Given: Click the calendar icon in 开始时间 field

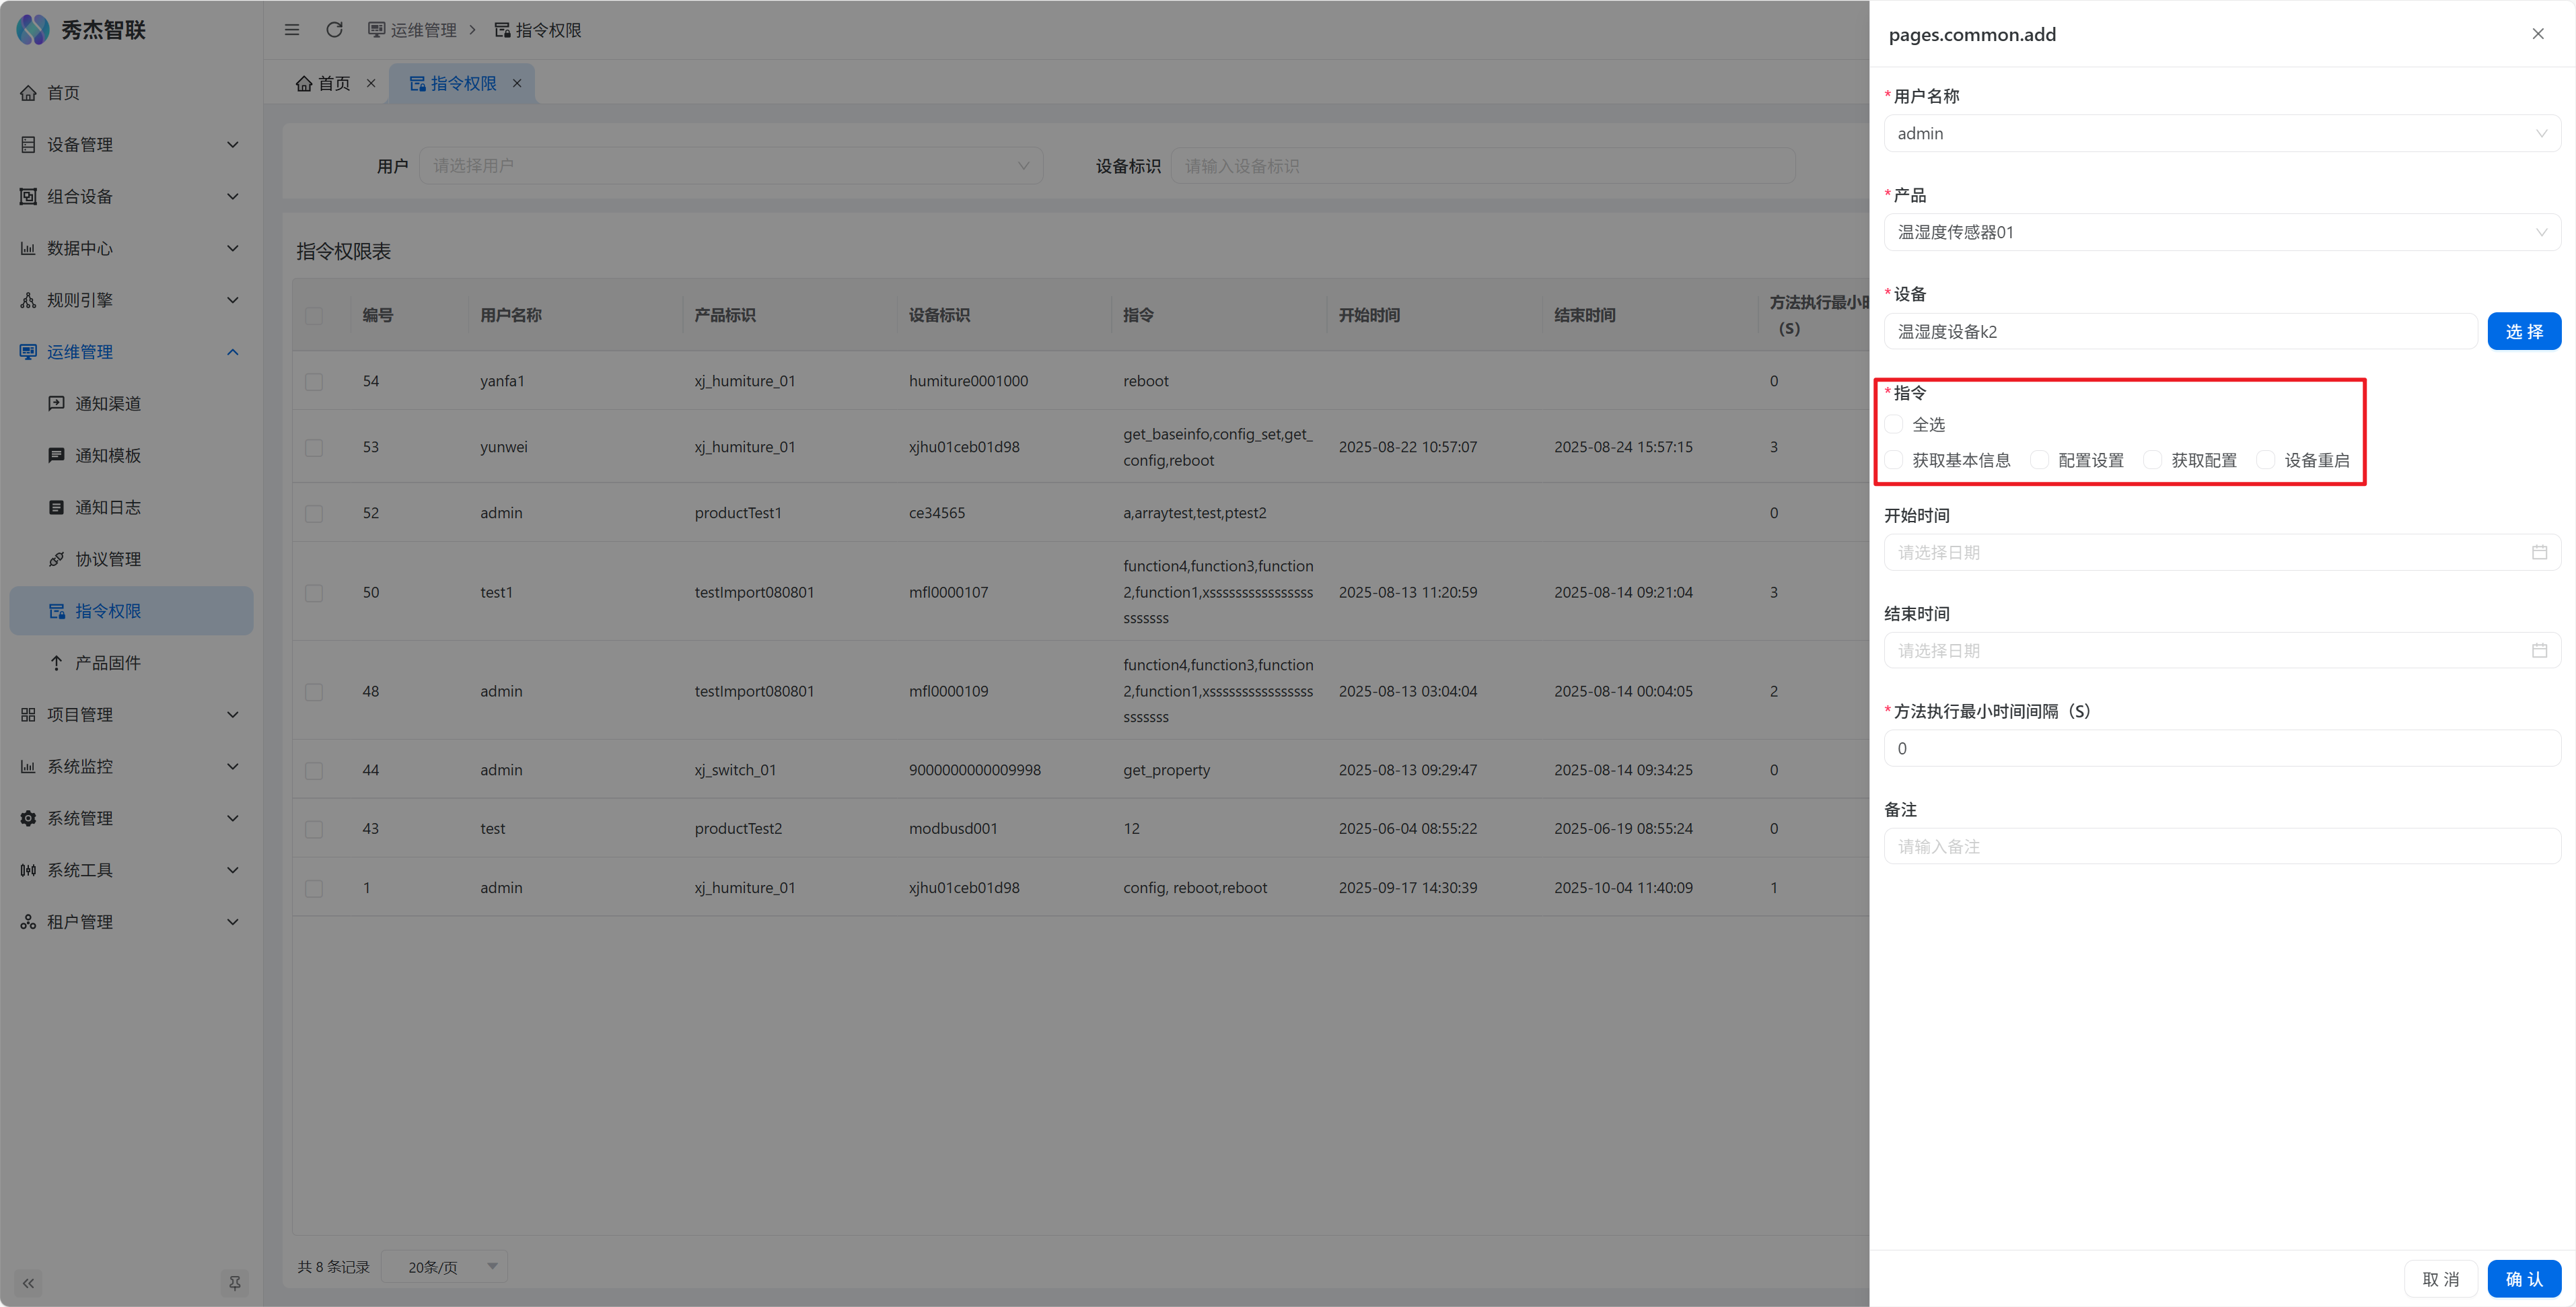Looking at the screenshot, I should [2539, 552].
